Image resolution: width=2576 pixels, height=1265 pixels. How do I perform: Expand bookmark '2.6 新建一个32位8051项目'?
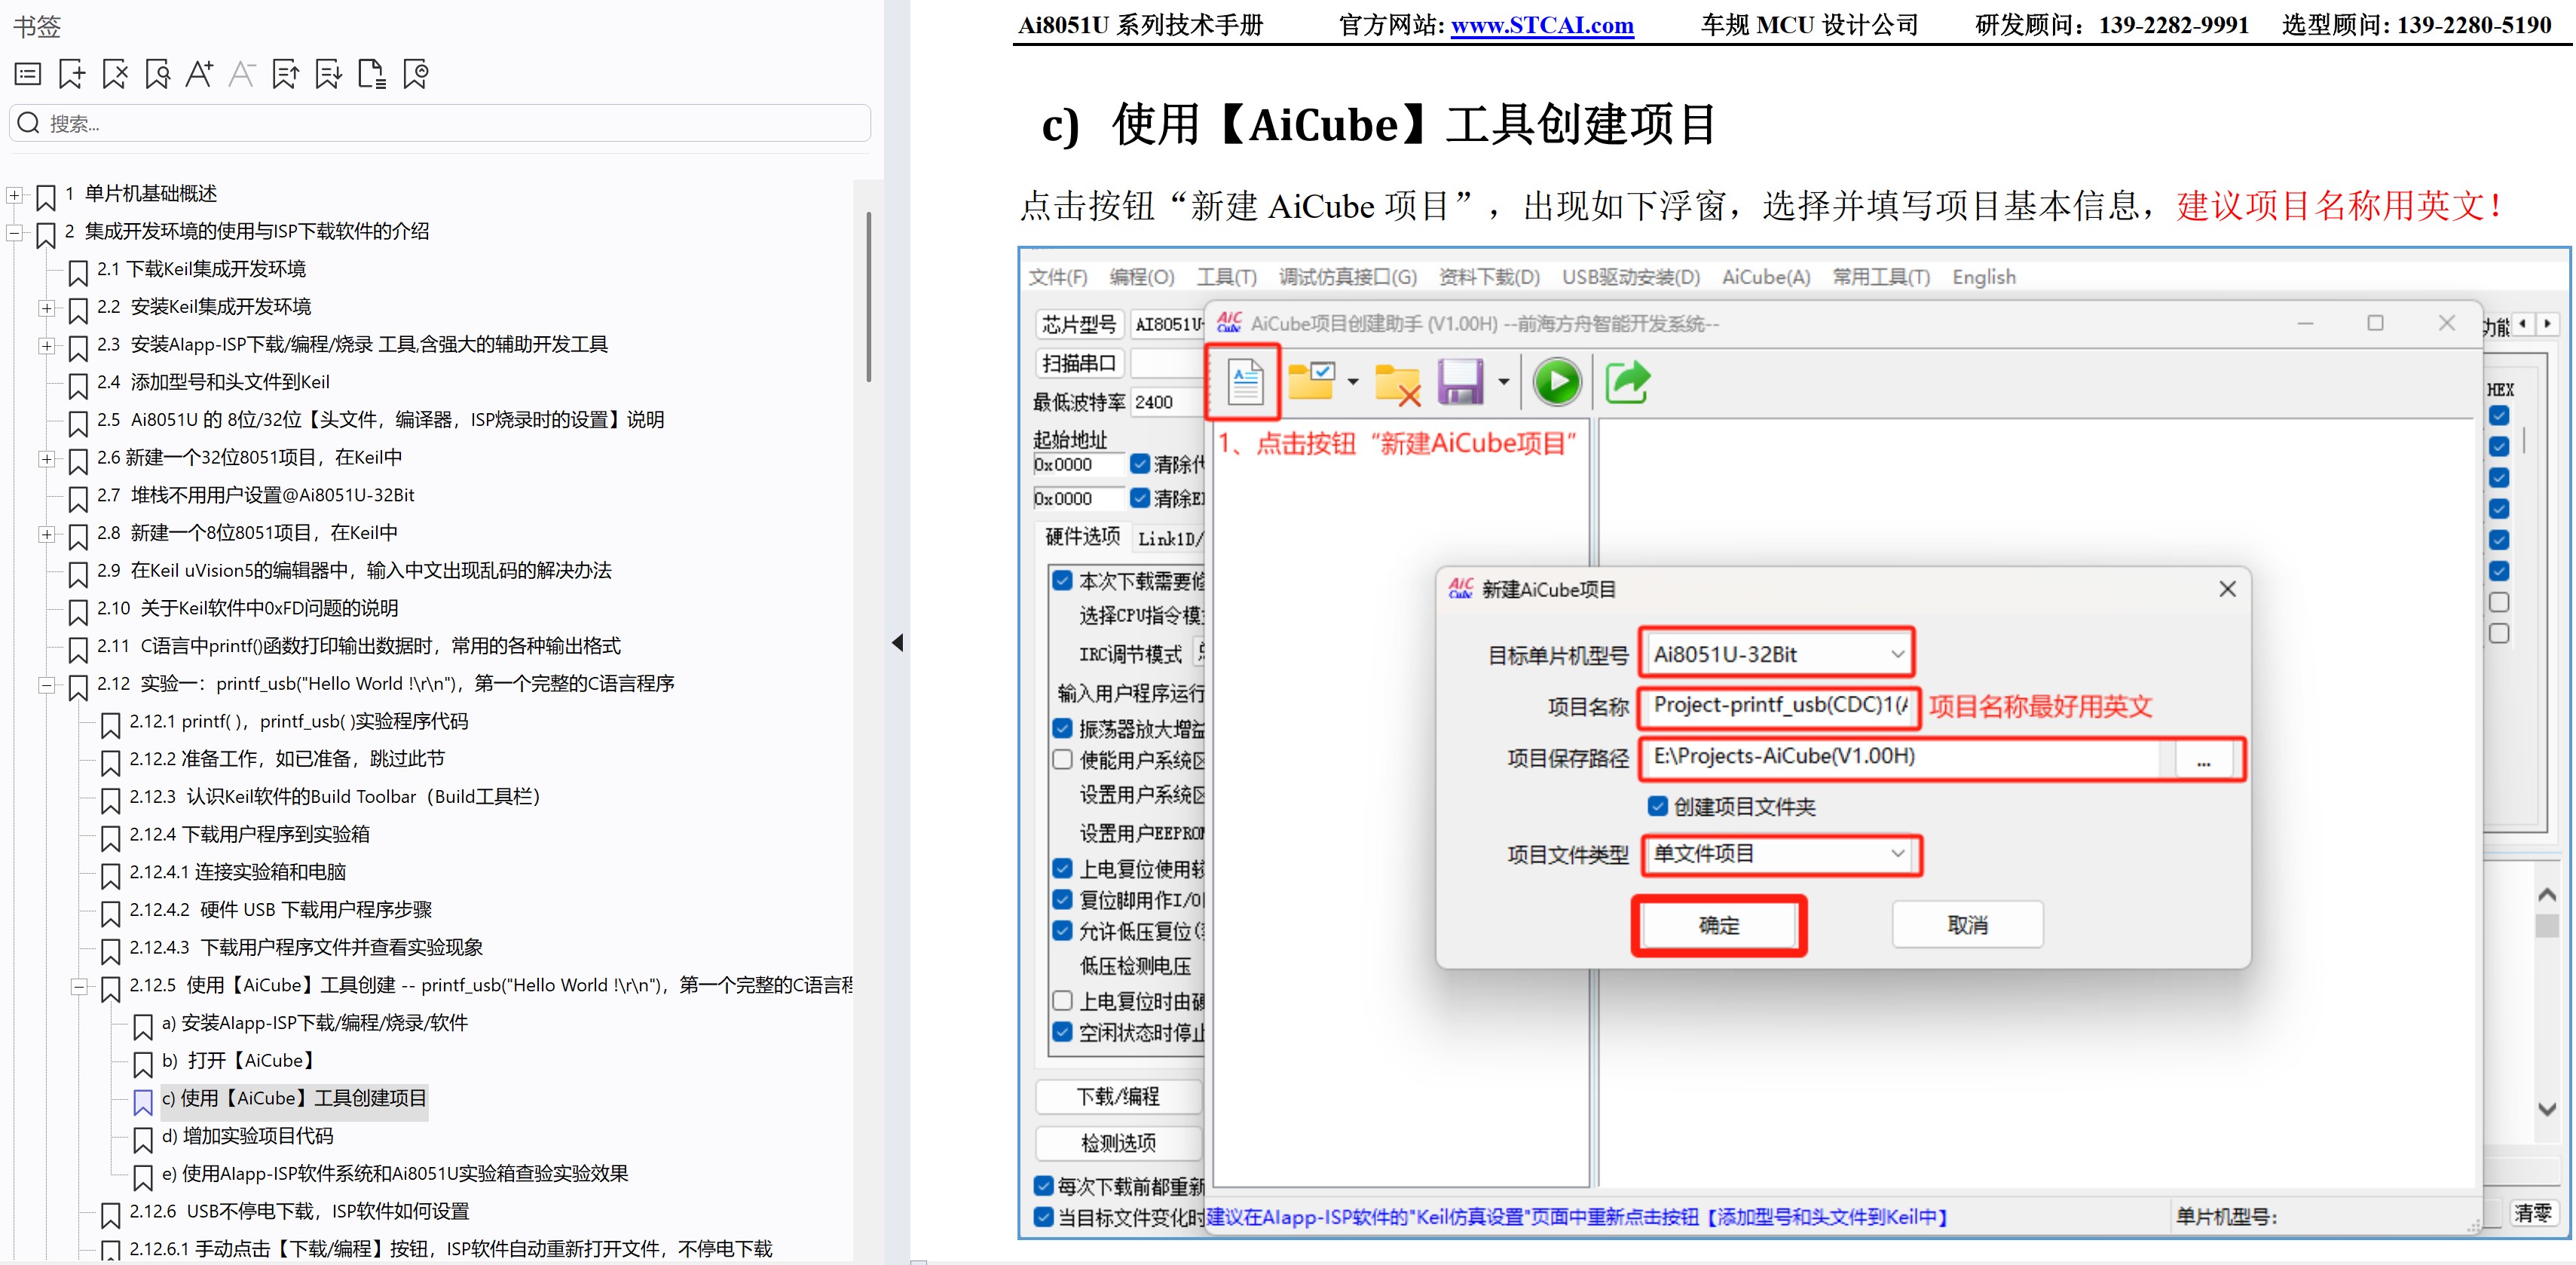coord(47,459)
